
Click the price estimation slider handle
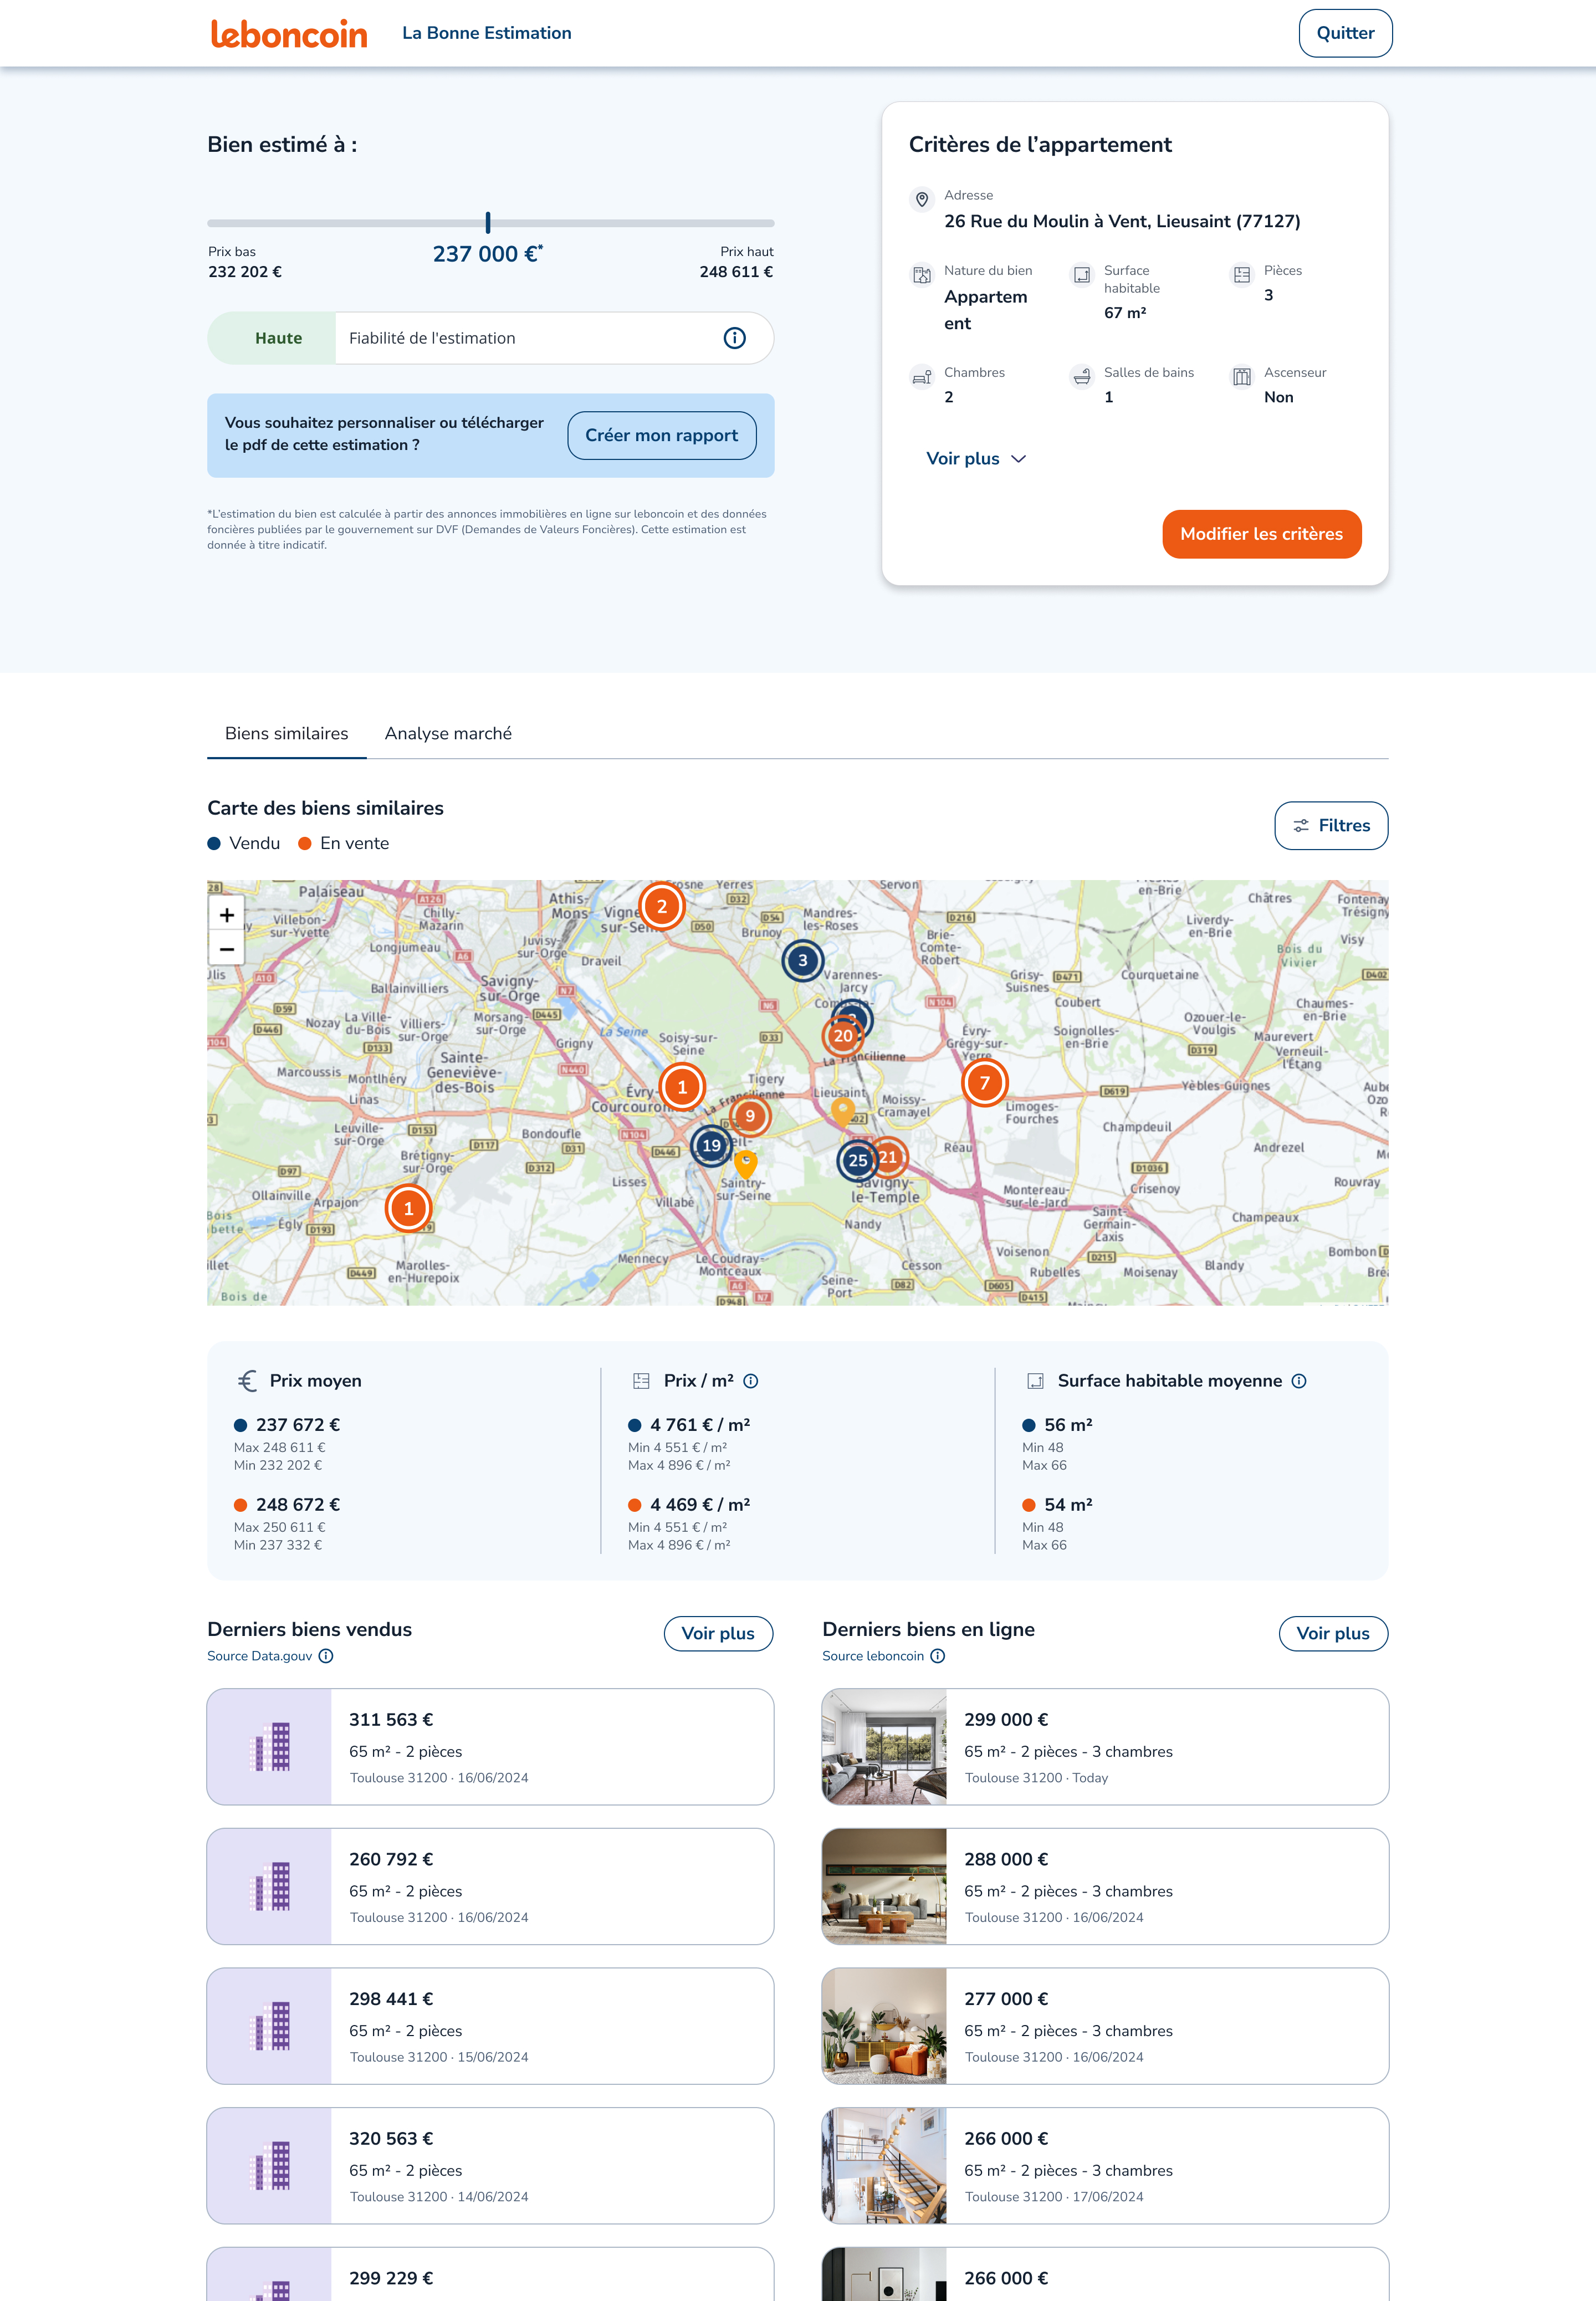click(488, 222)
